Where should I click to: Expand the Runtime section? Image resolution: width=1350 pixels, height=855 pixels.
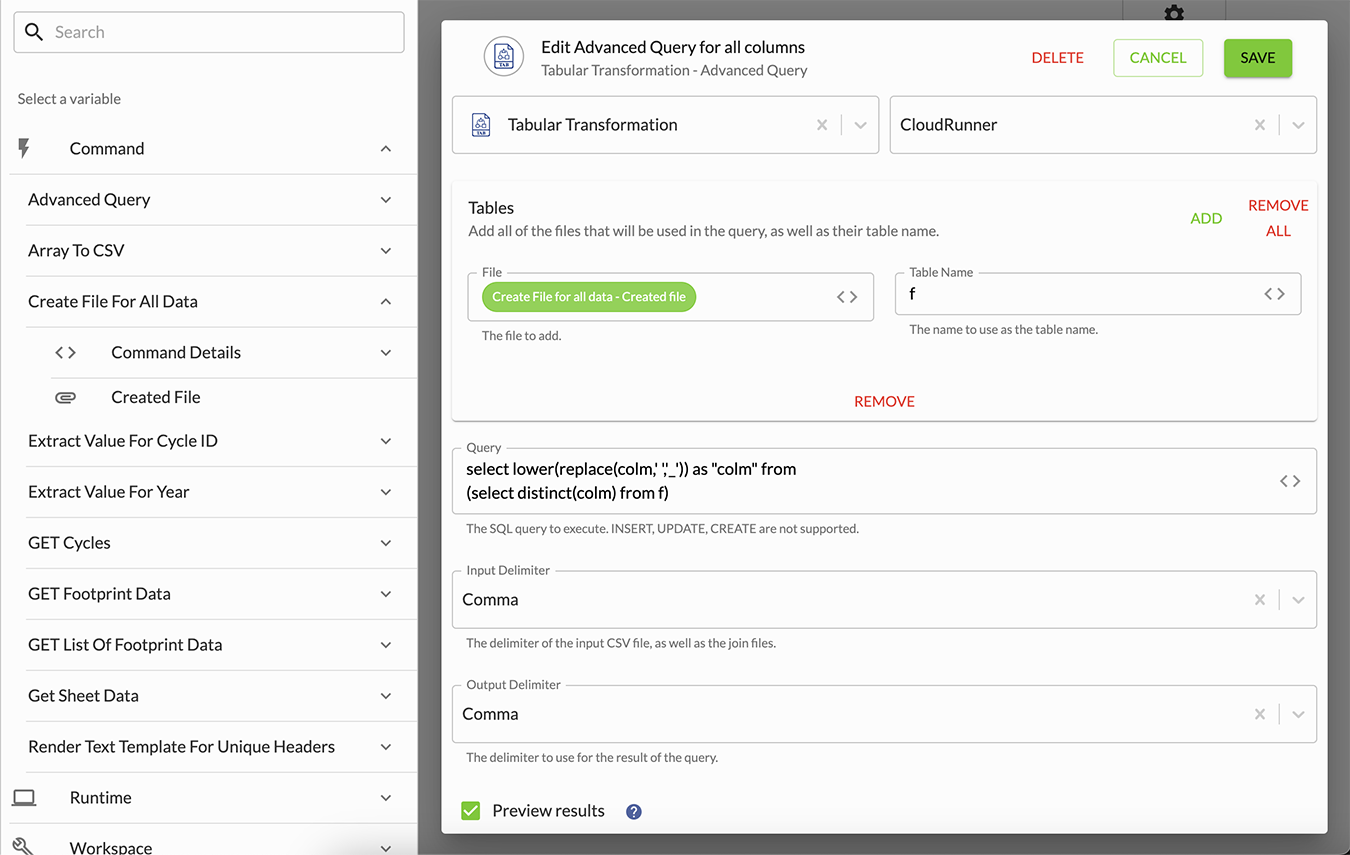(x=386, y=798)
